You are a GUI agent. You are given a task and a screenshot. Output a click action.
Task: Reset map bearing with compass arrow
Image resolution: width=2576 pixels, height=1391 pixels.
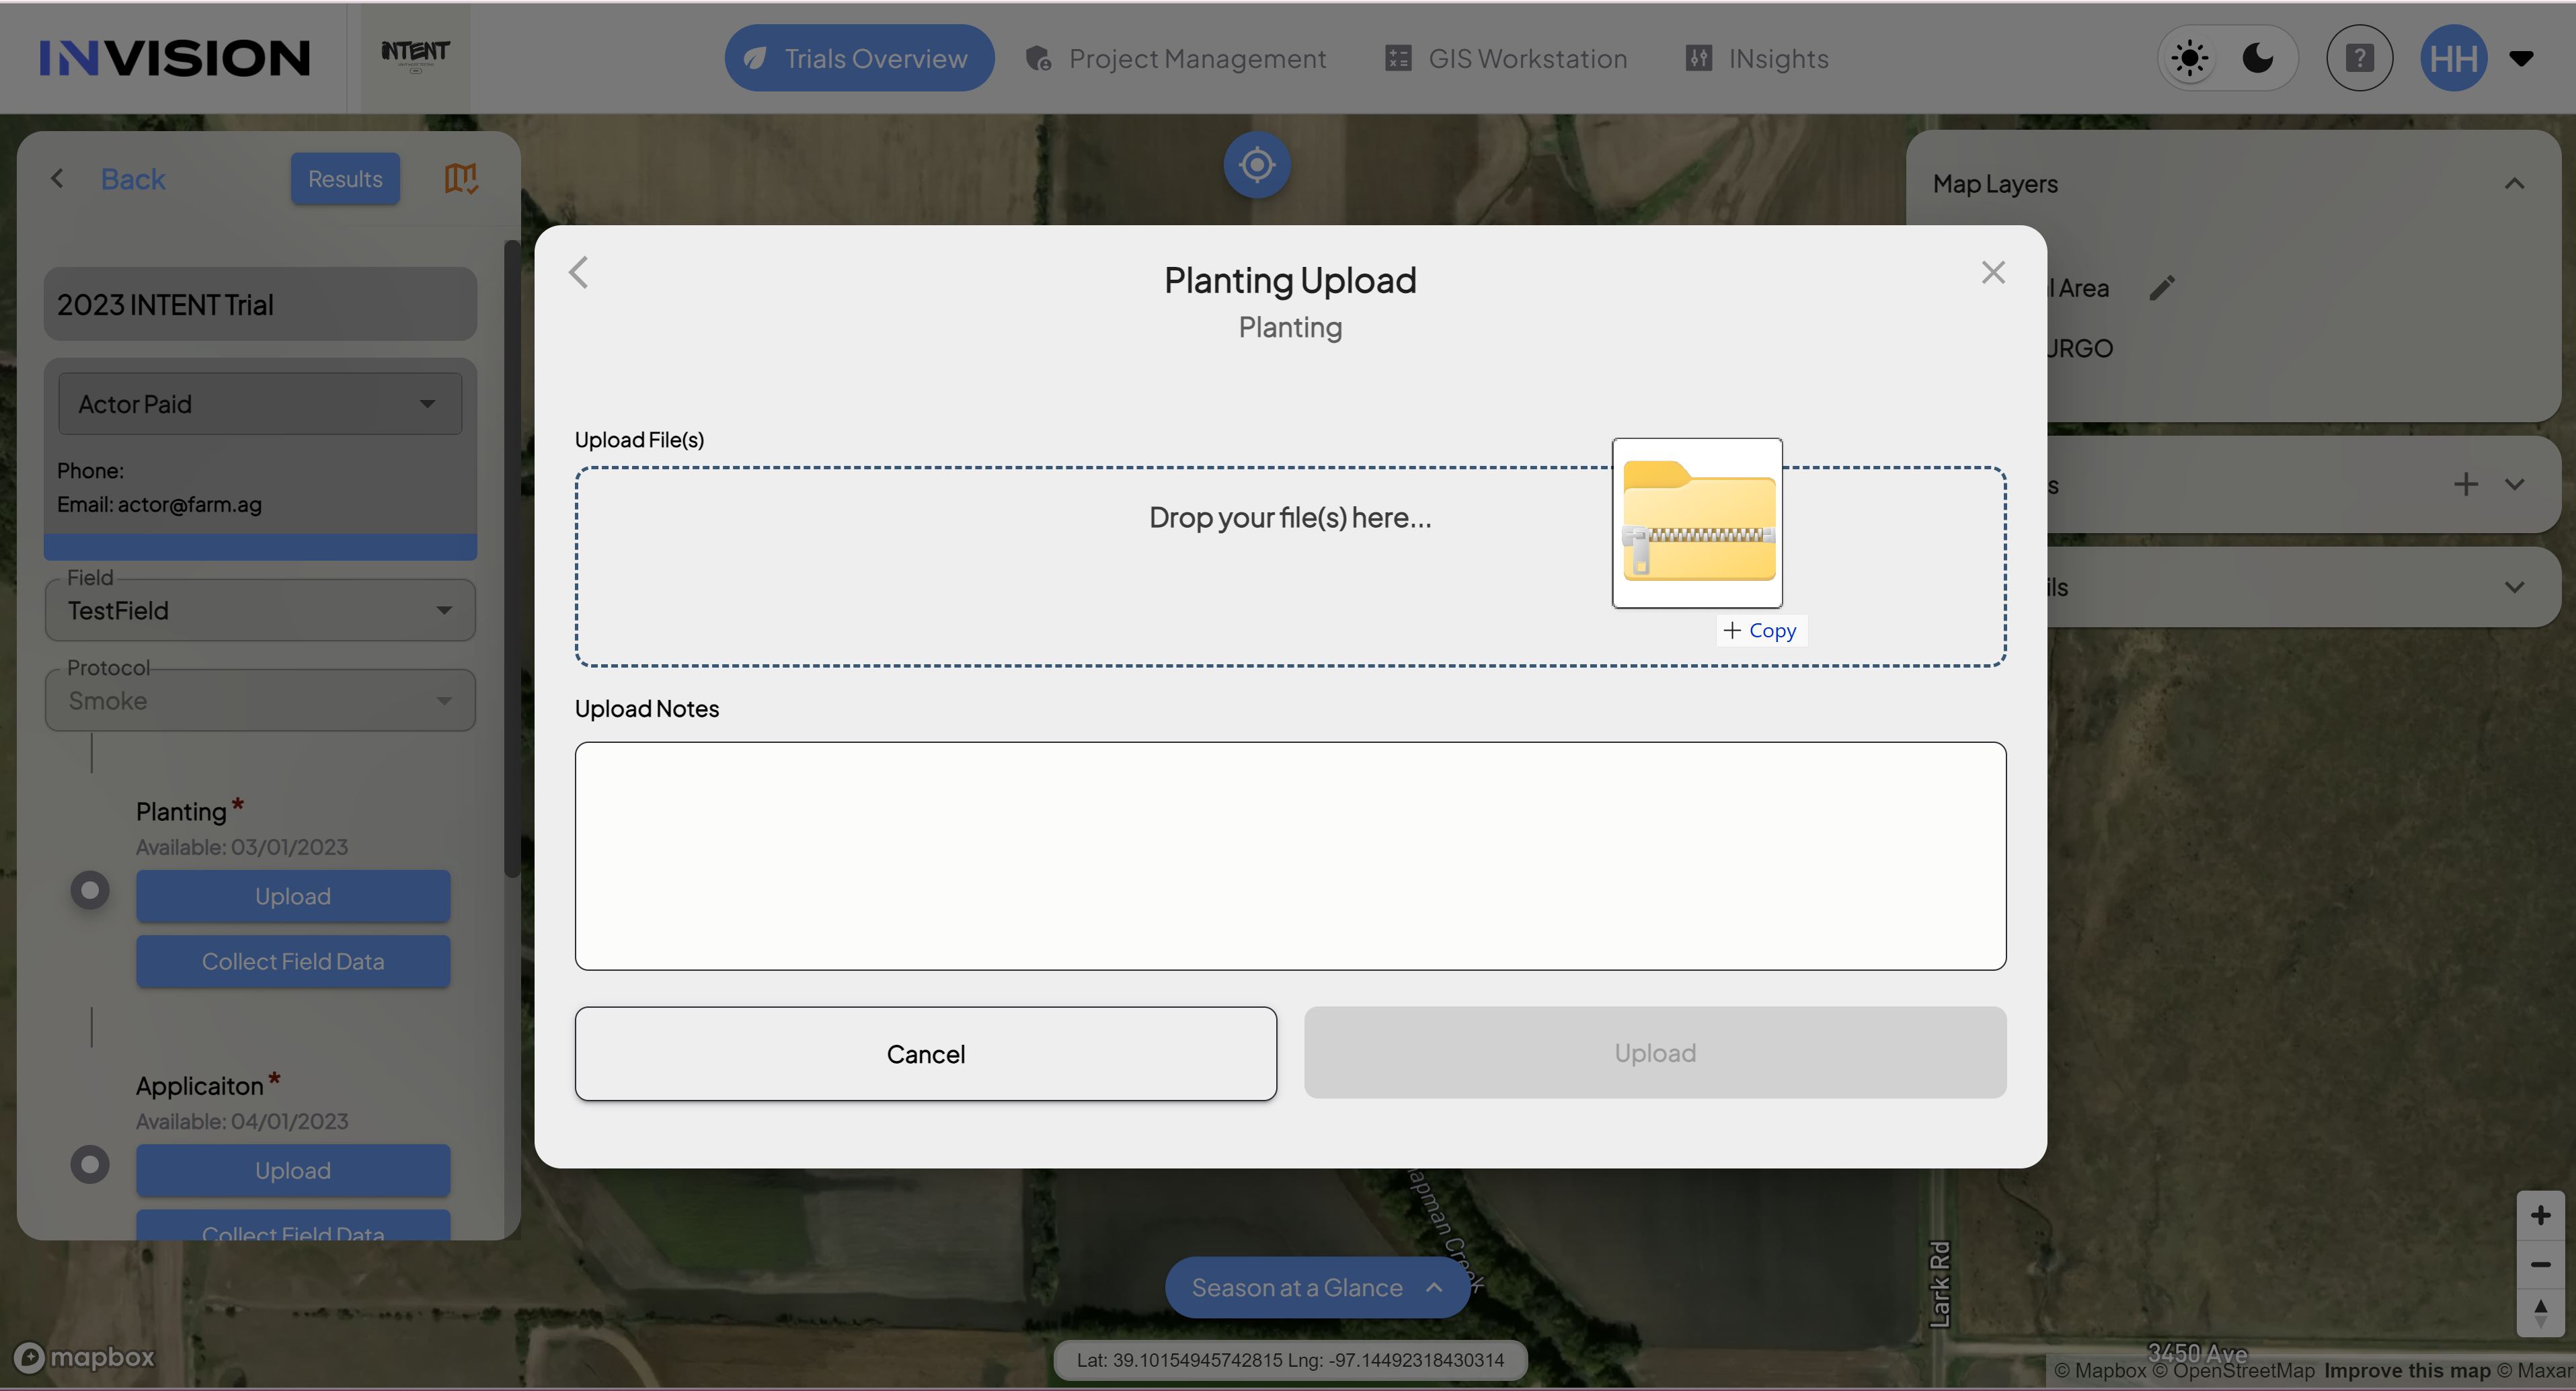[2540, 1312]
